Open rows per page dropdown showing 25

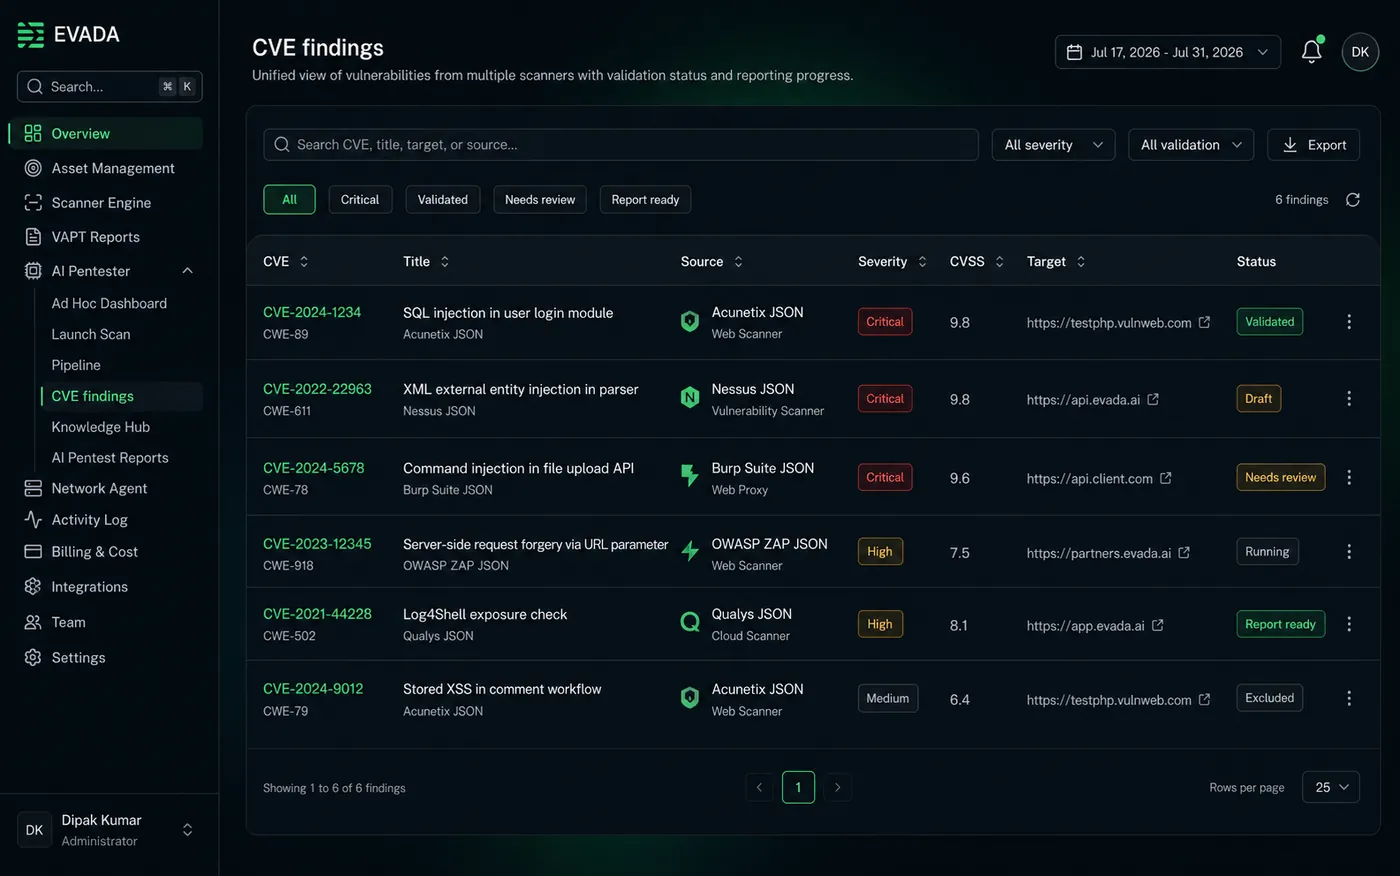1331,787
